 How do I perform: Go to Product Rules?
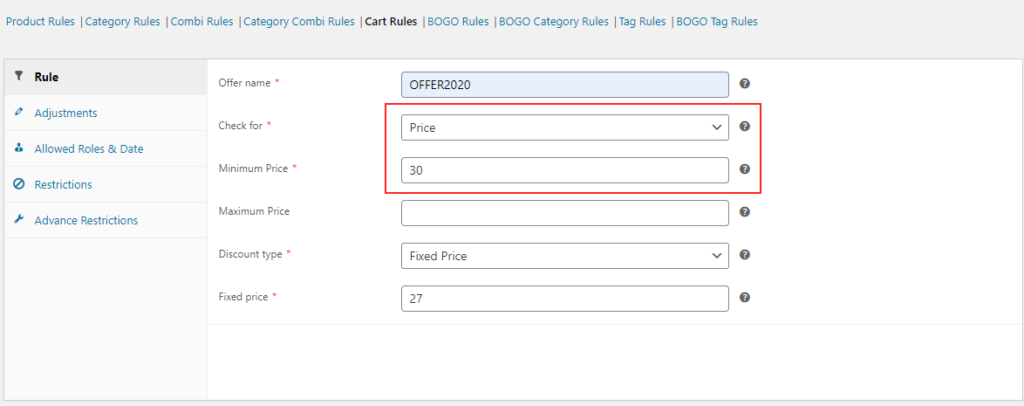[40, 21]
